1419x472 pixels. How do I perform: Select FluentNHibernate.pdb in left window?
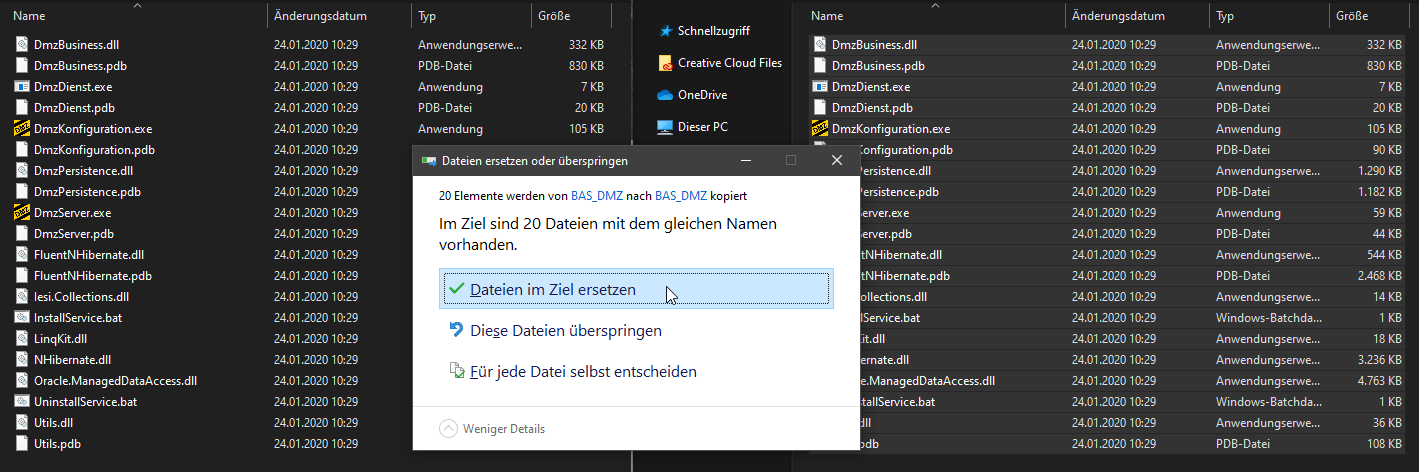click(x=93, y=276)
